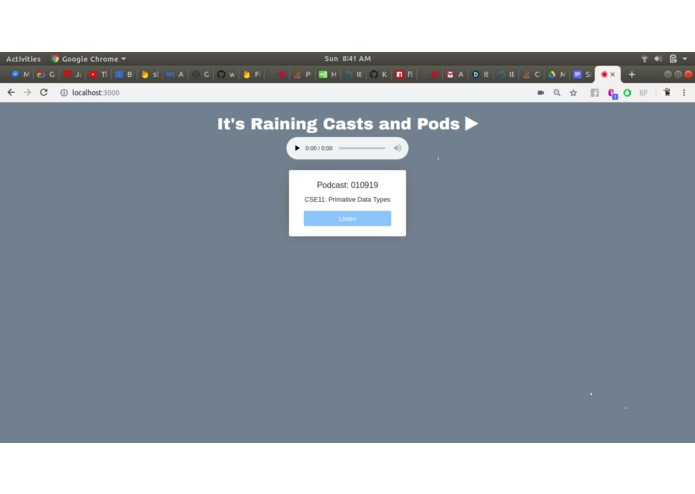Image resolution: width=695 pixels, height=494 pixels.
Task: Click the zoom magnifier icon in address bar
Action: pos(557,93)
